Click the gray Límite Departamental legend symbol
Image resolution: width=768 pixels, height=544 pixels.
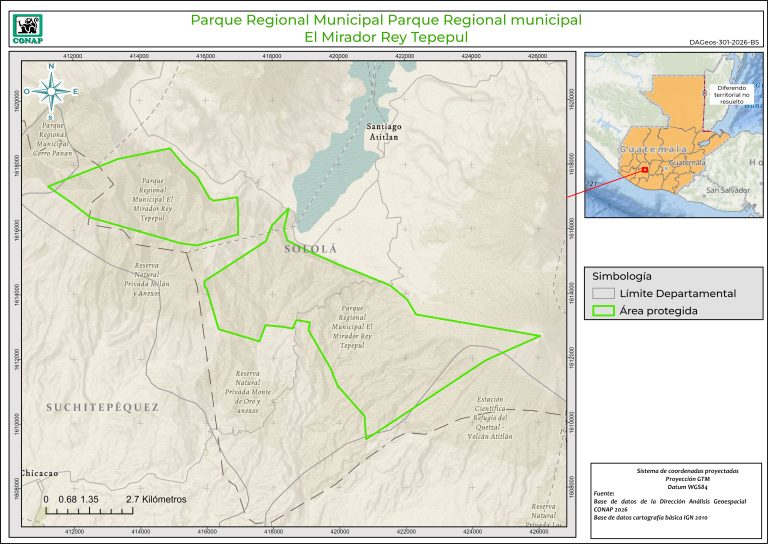602,293
